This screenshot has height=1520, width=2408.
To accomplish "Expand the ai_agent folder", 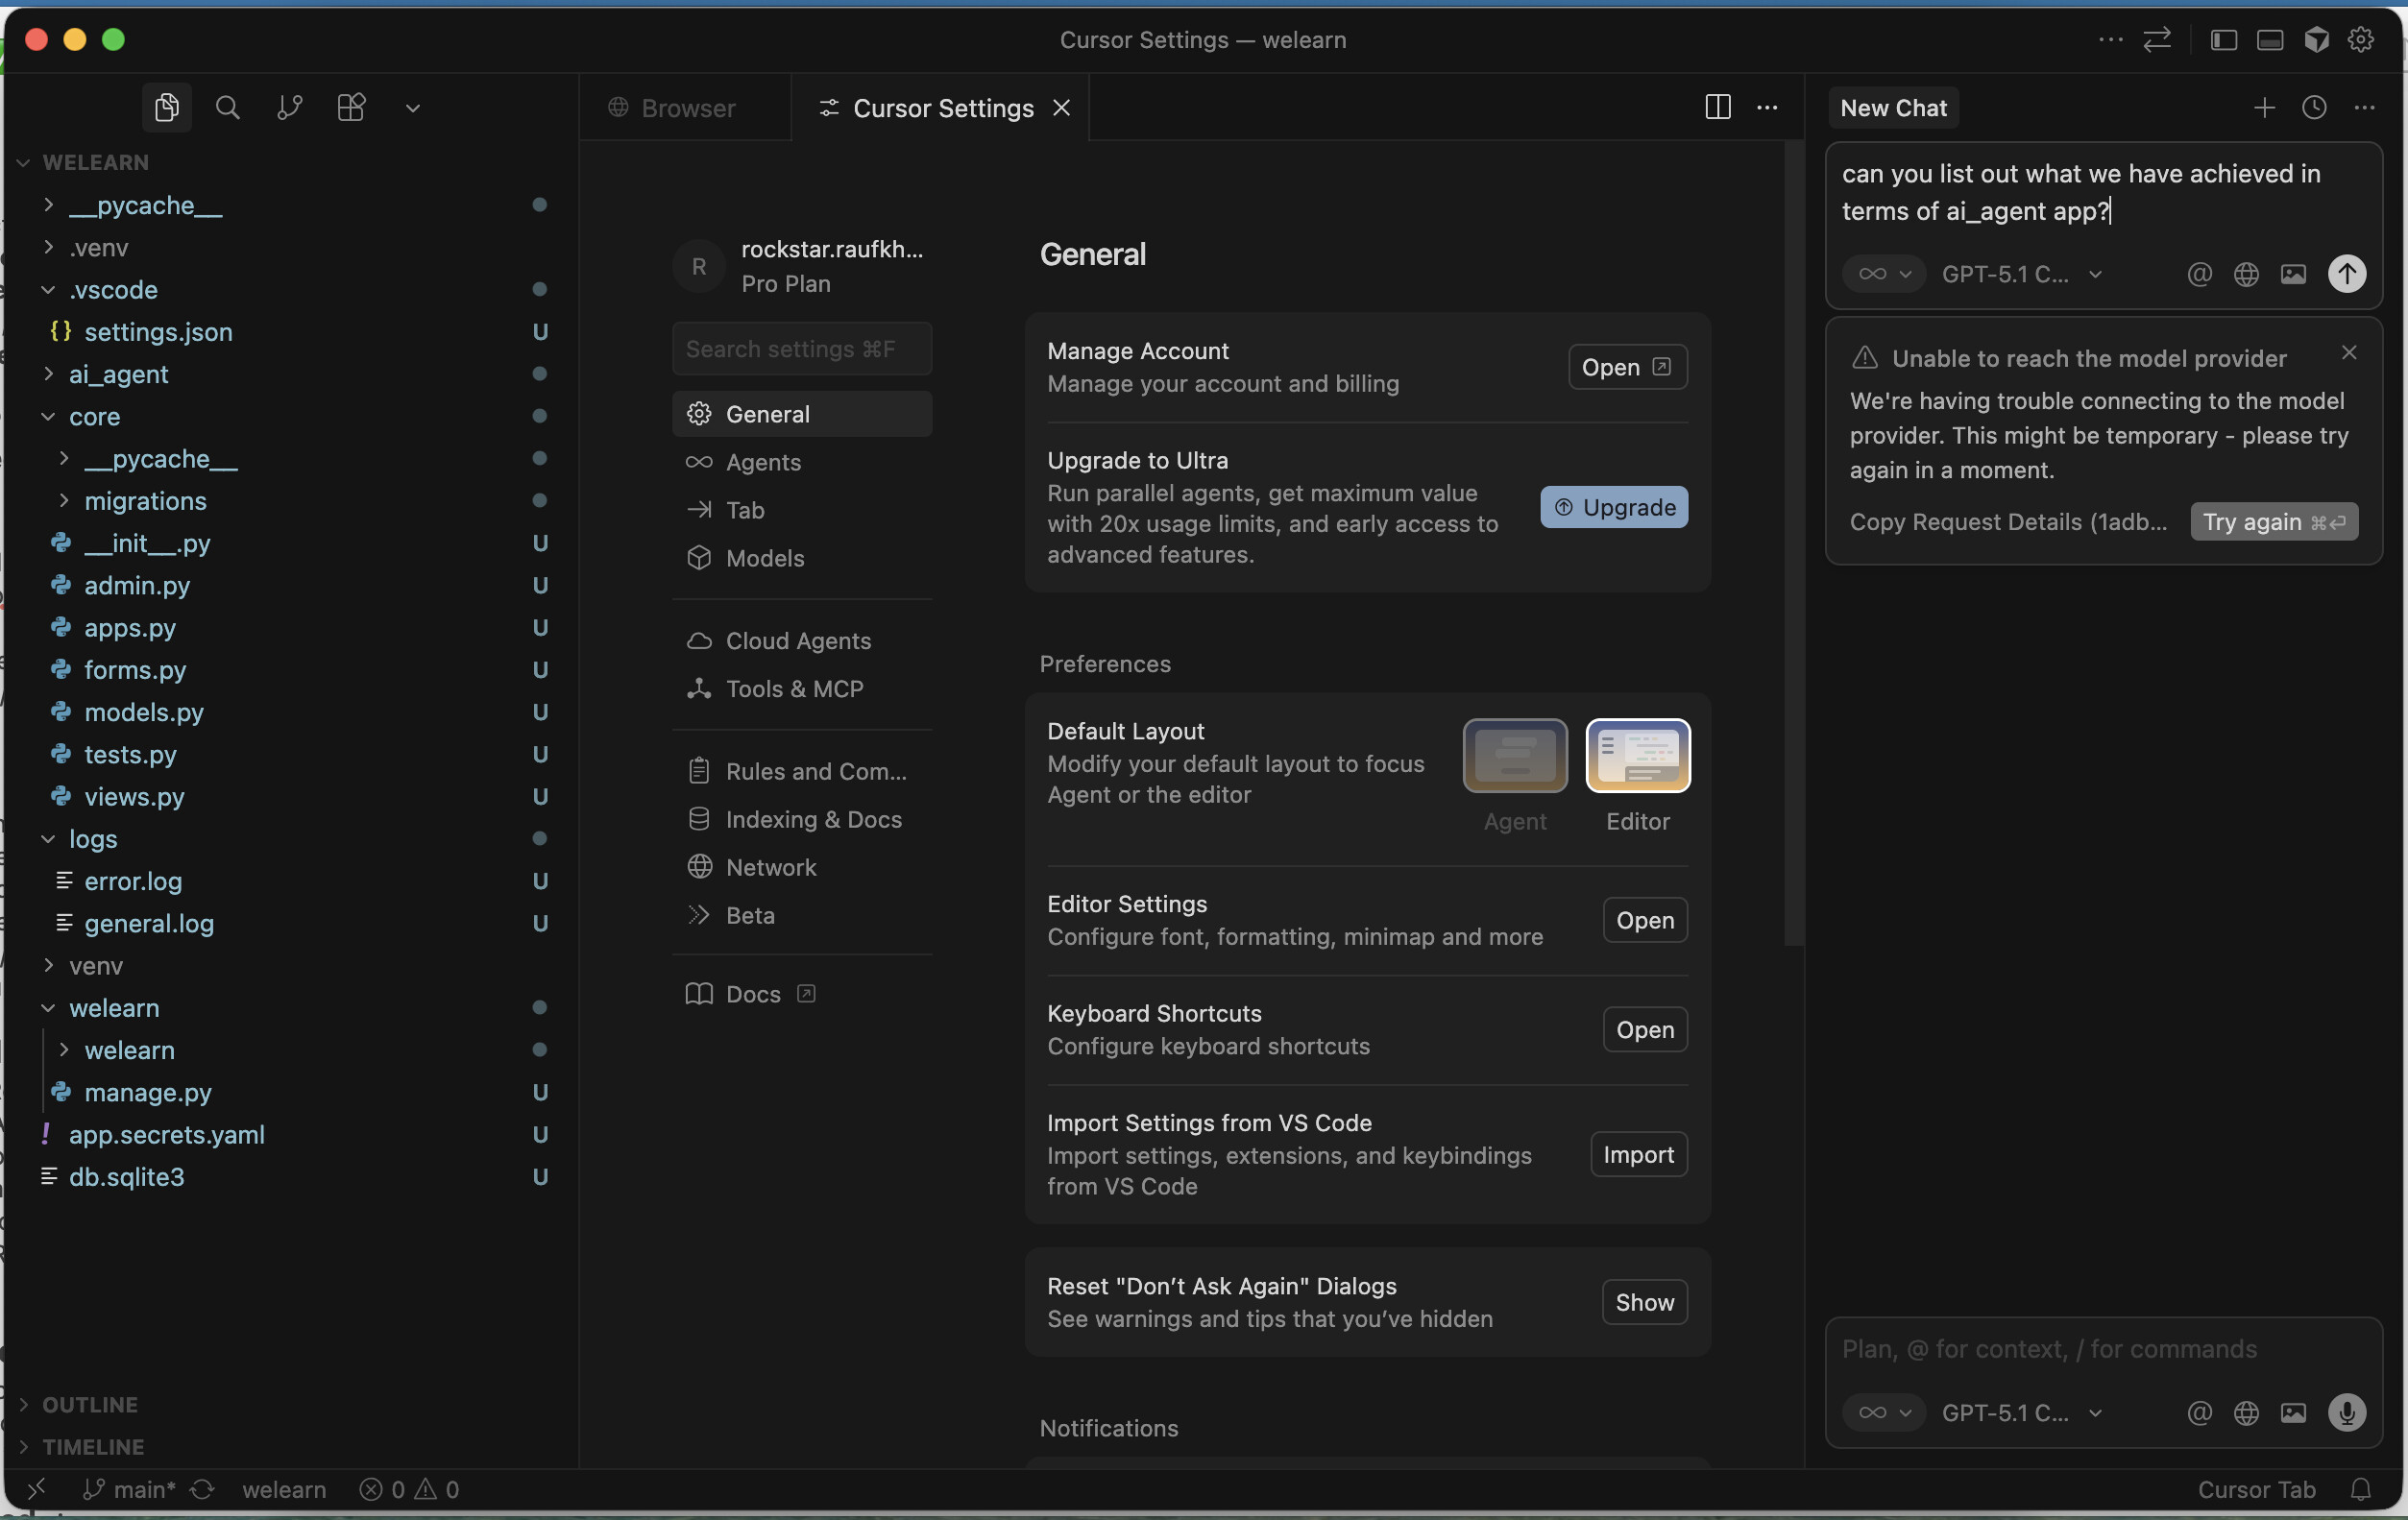I will (118, 374).
